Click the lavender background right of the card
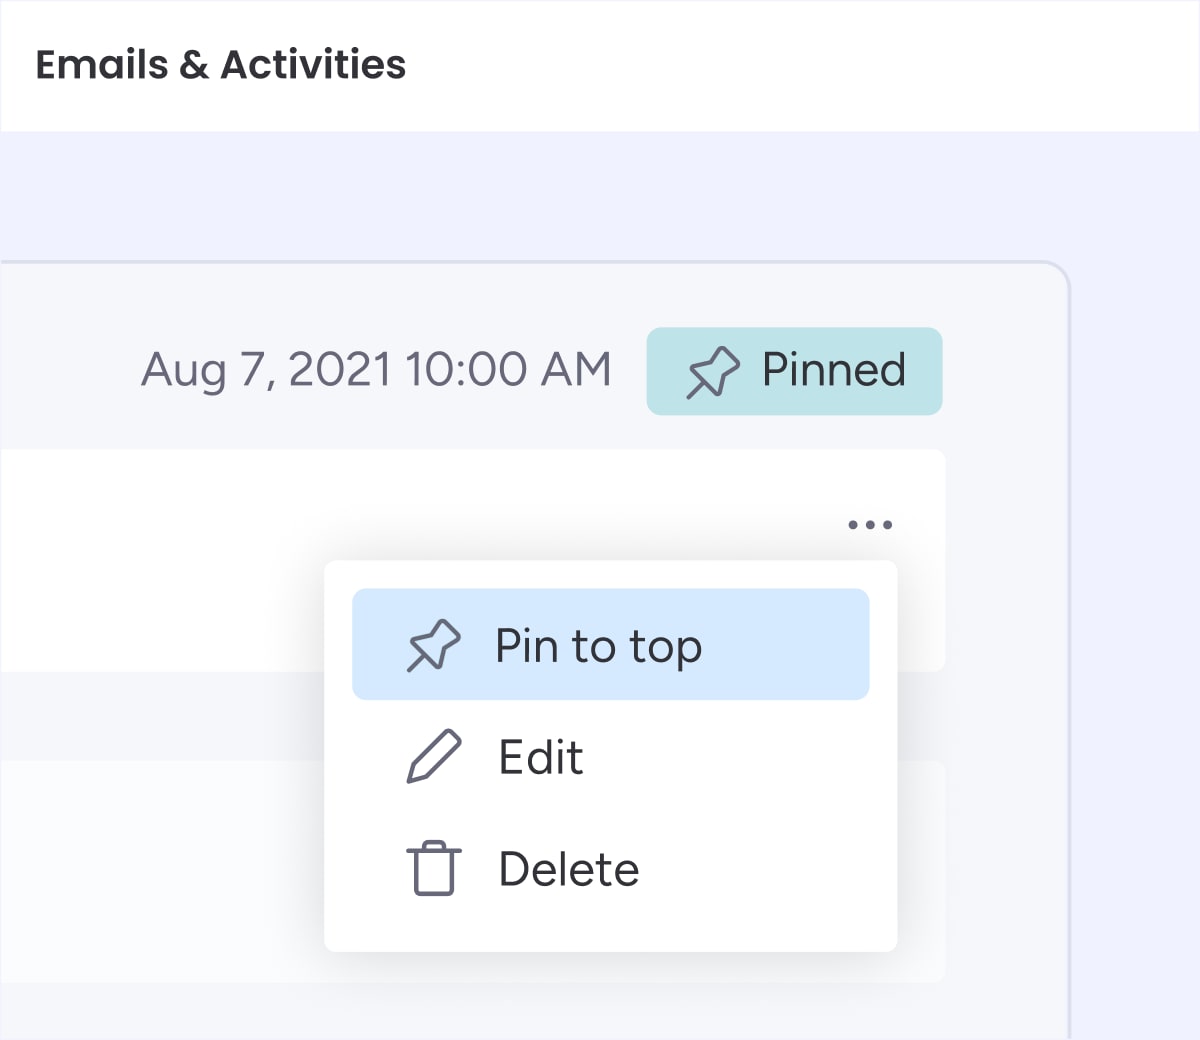The width and height of the screenshot is (1200, 1040). 1135,600
